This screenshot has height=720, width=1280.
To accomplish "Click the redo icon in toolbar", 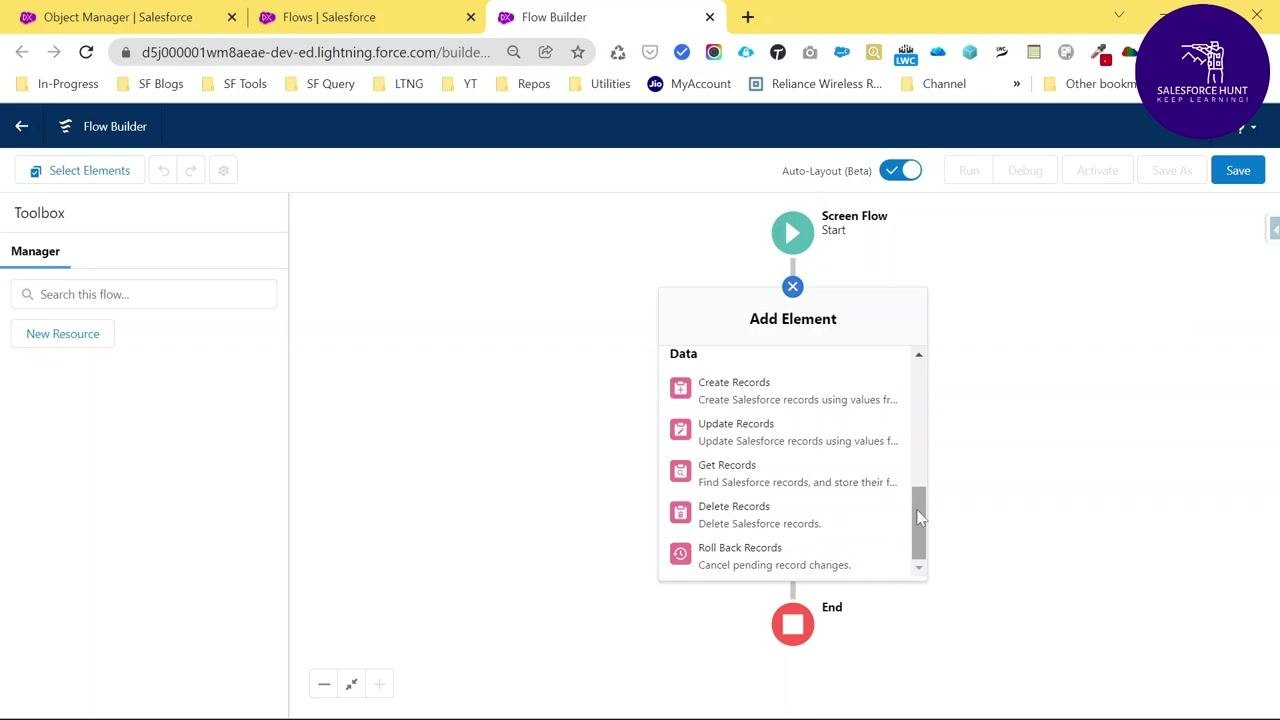I will [x=191, y=171].
